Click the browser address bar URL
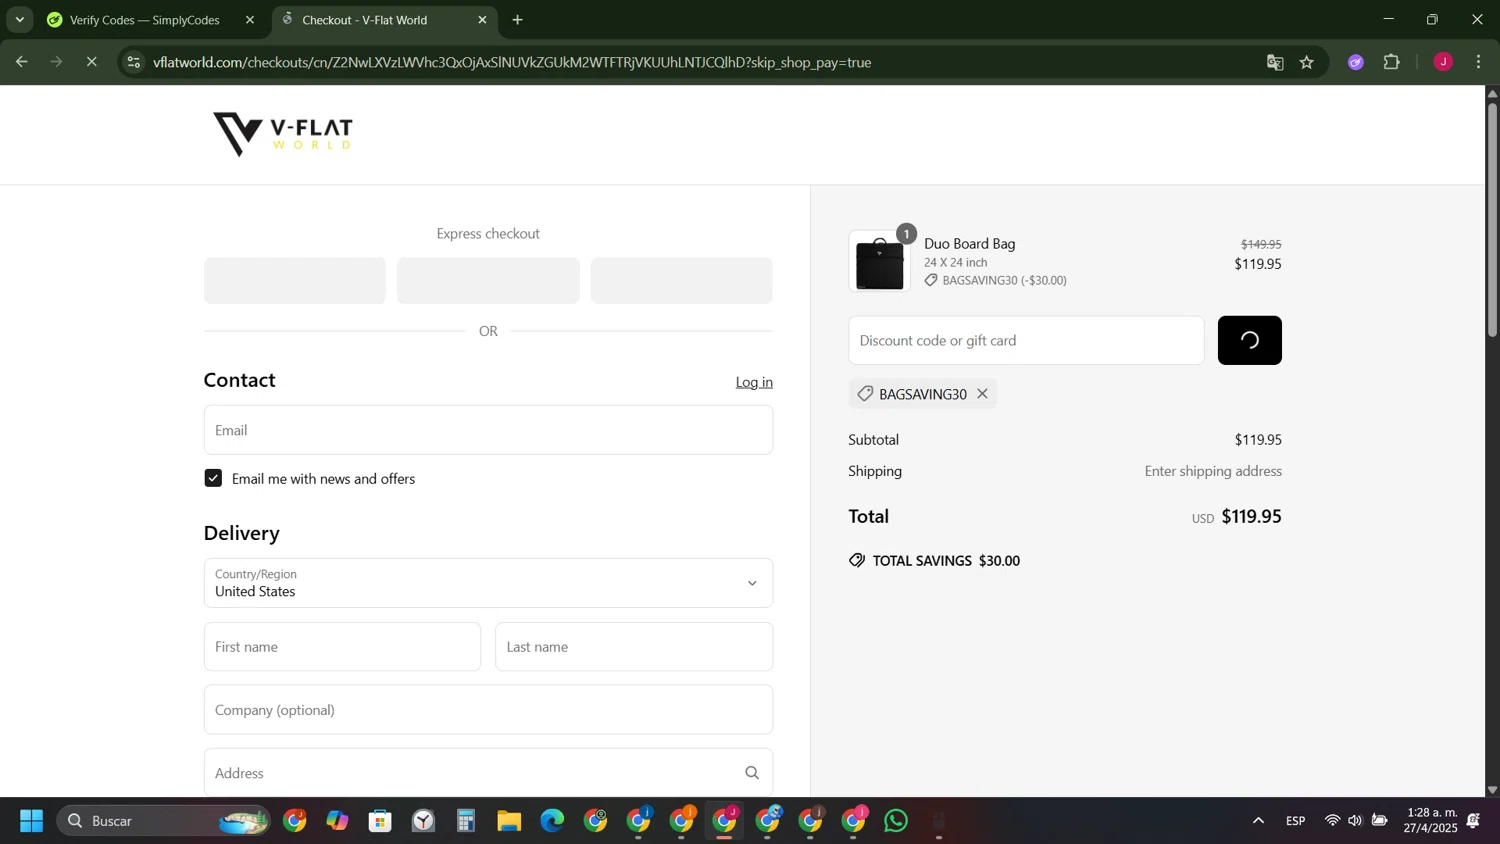The height and width of the screenshot is (844, 1500). pos(512,62)
